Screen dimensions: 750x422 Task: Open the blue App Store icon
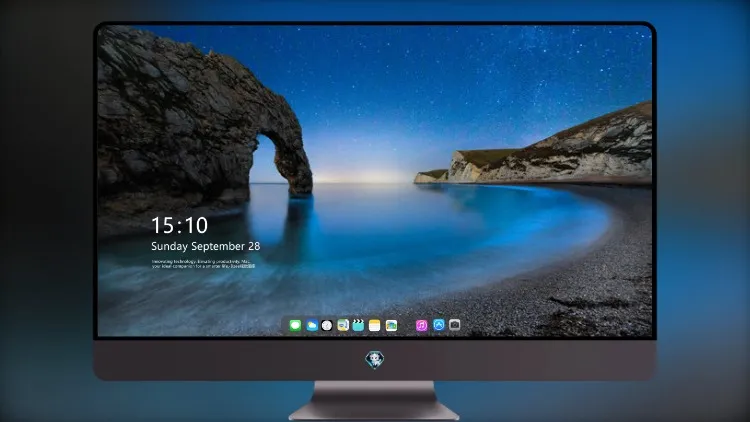(439, 325)
